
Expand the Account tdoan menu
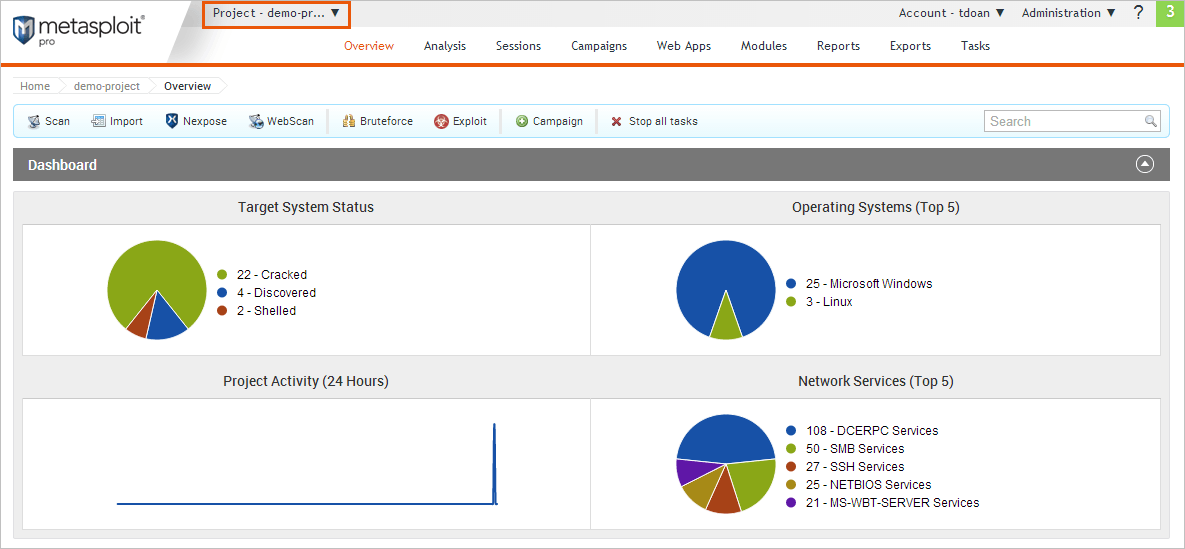[951, 13]
